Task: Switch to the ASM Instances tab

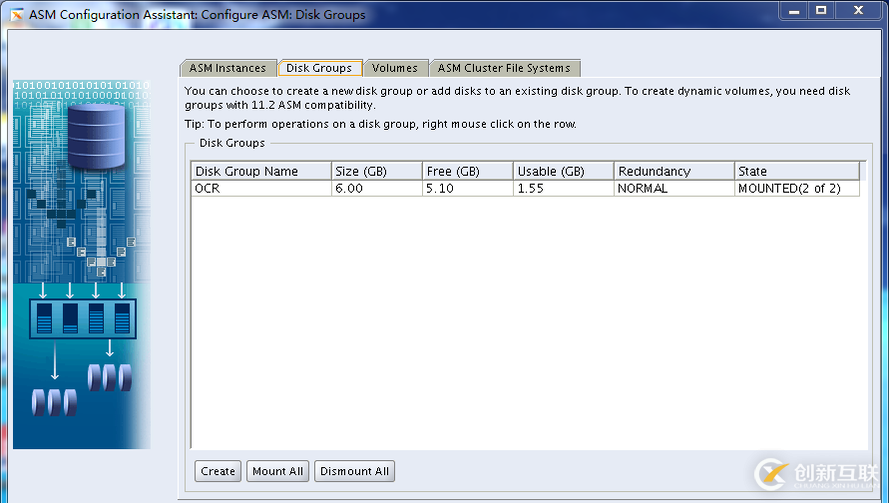Action: click(228, 68)
